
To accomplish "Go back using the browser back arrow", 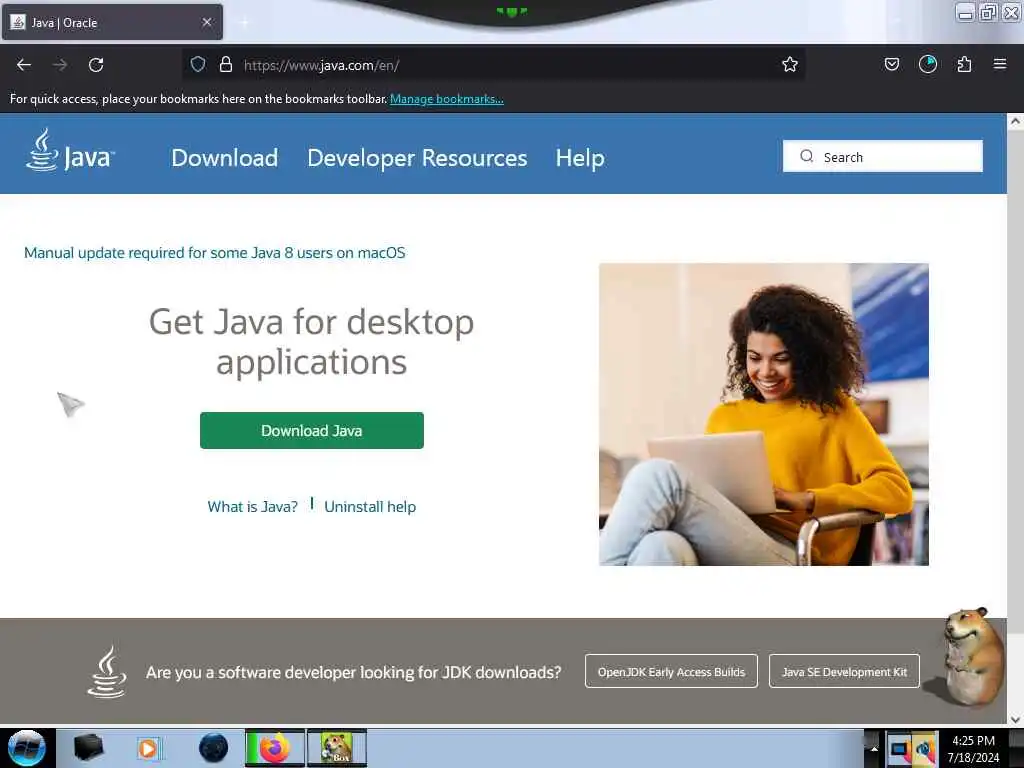I will click(24, 65).
